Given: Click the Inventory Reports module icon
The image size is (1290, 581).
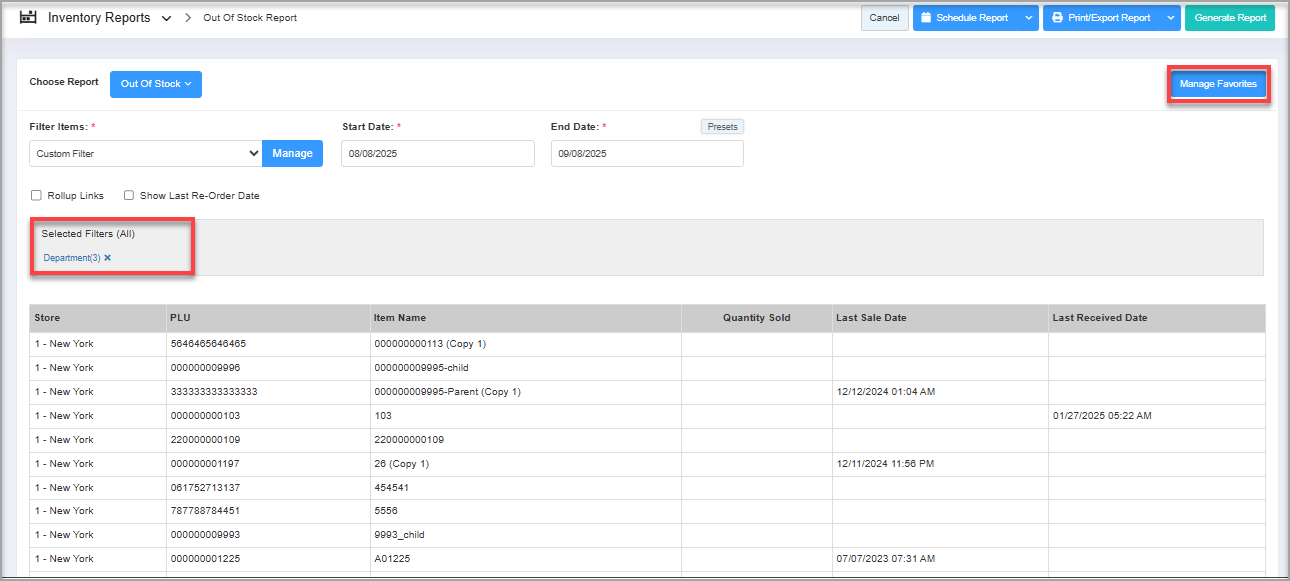Looking at the screenshot, I should click(x=28, y=18).
